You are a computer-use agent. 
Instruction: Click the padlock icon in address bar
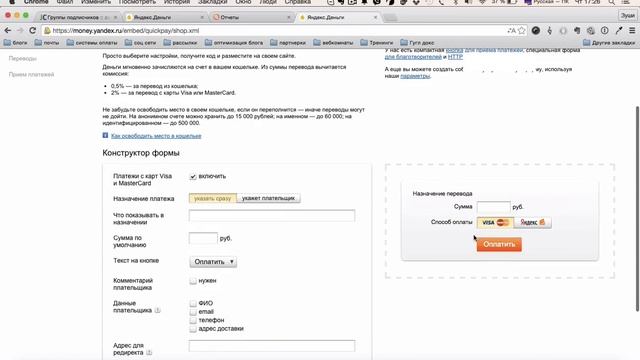pyautogui.click(x=47, y=31)
